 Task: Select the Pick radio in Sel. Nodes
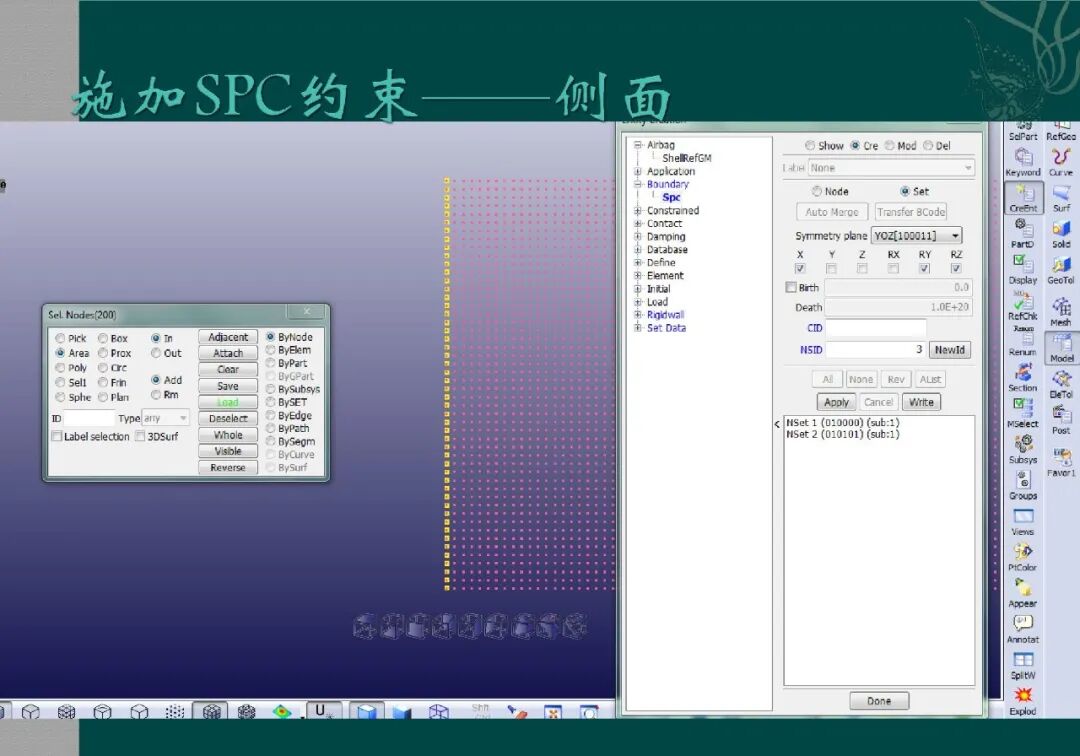click(71, 338)
